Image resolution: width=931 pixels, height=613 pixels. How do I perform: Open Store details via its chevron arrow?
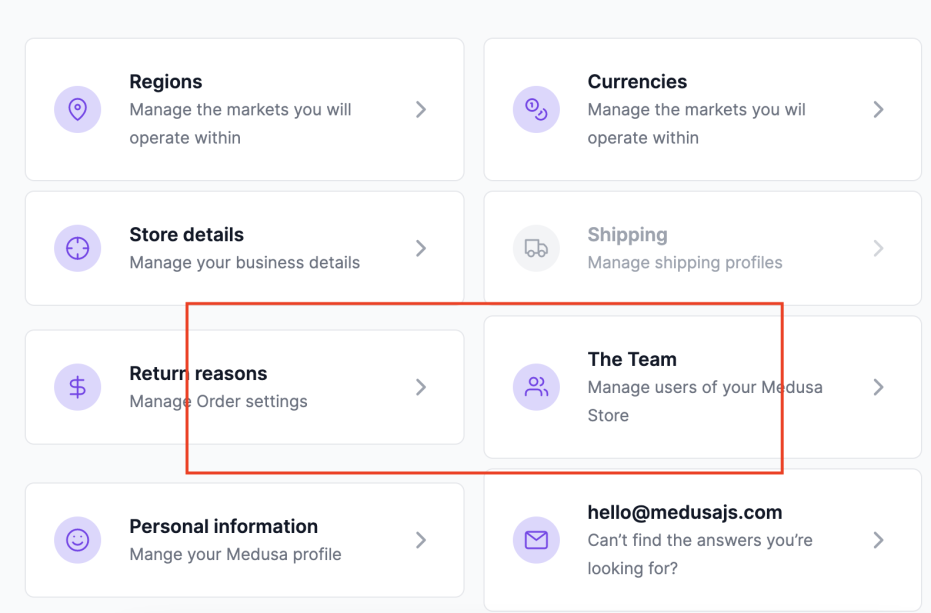pyautogui.click(x=421, y=248)
